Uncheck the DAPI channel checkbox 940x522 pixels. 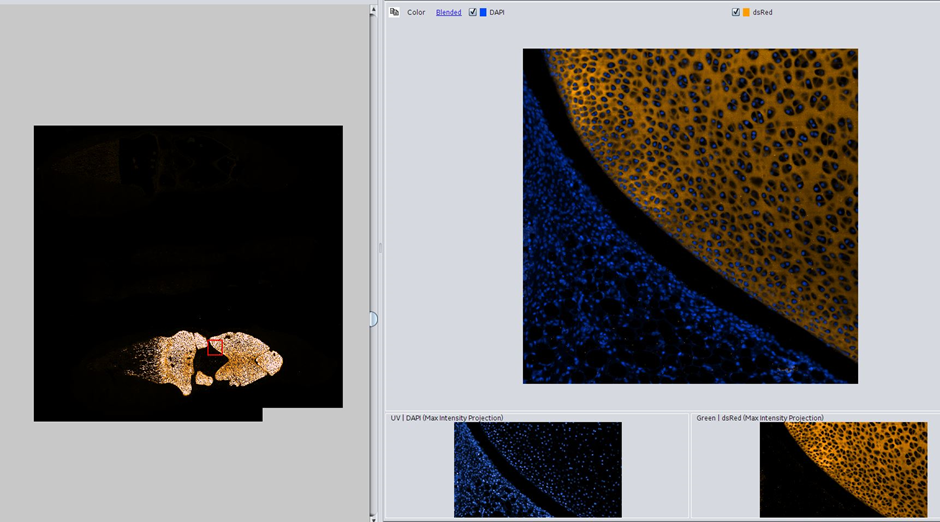[x=473, y=13]
